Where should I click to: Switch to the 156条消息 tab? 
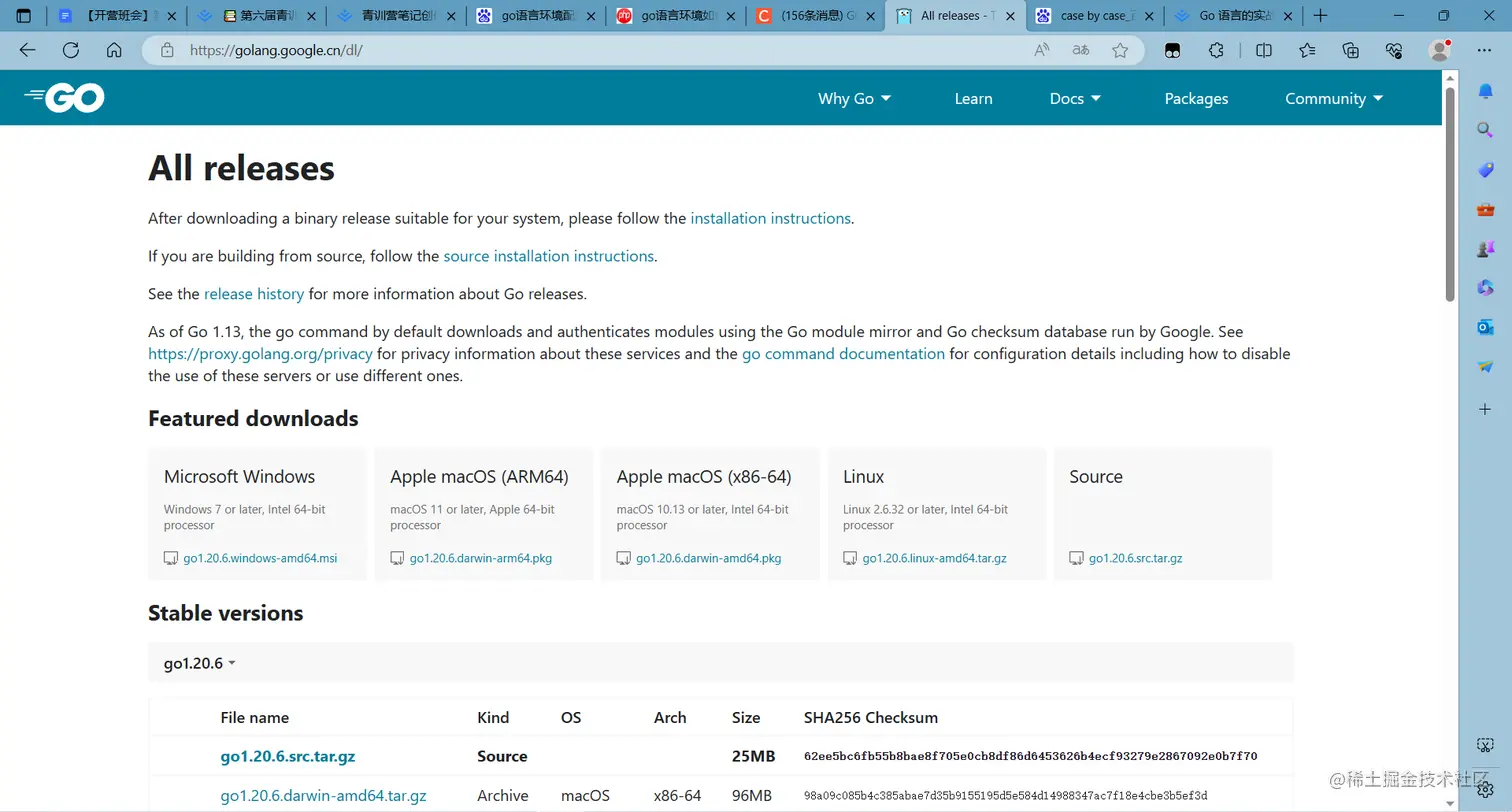tap(815, 16)
